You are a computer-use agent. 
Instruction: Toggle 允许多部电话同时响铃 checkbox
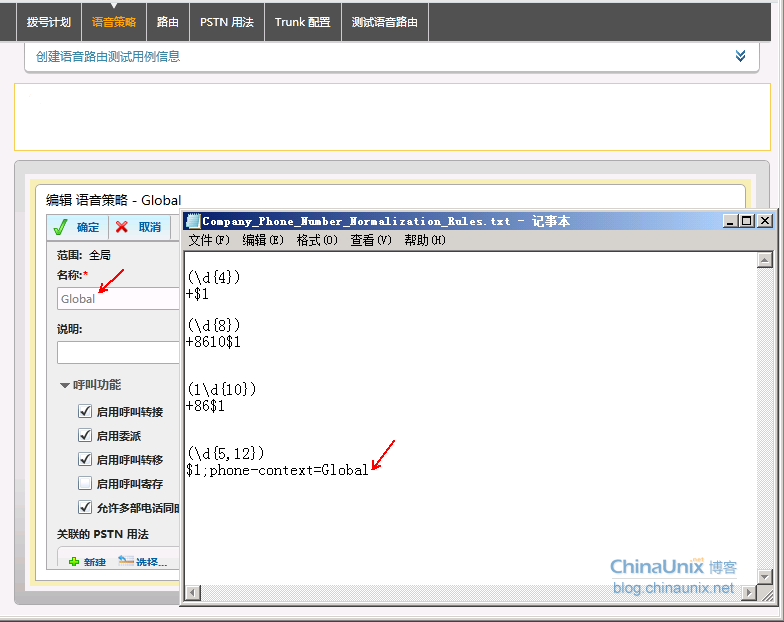pos(85,507)
